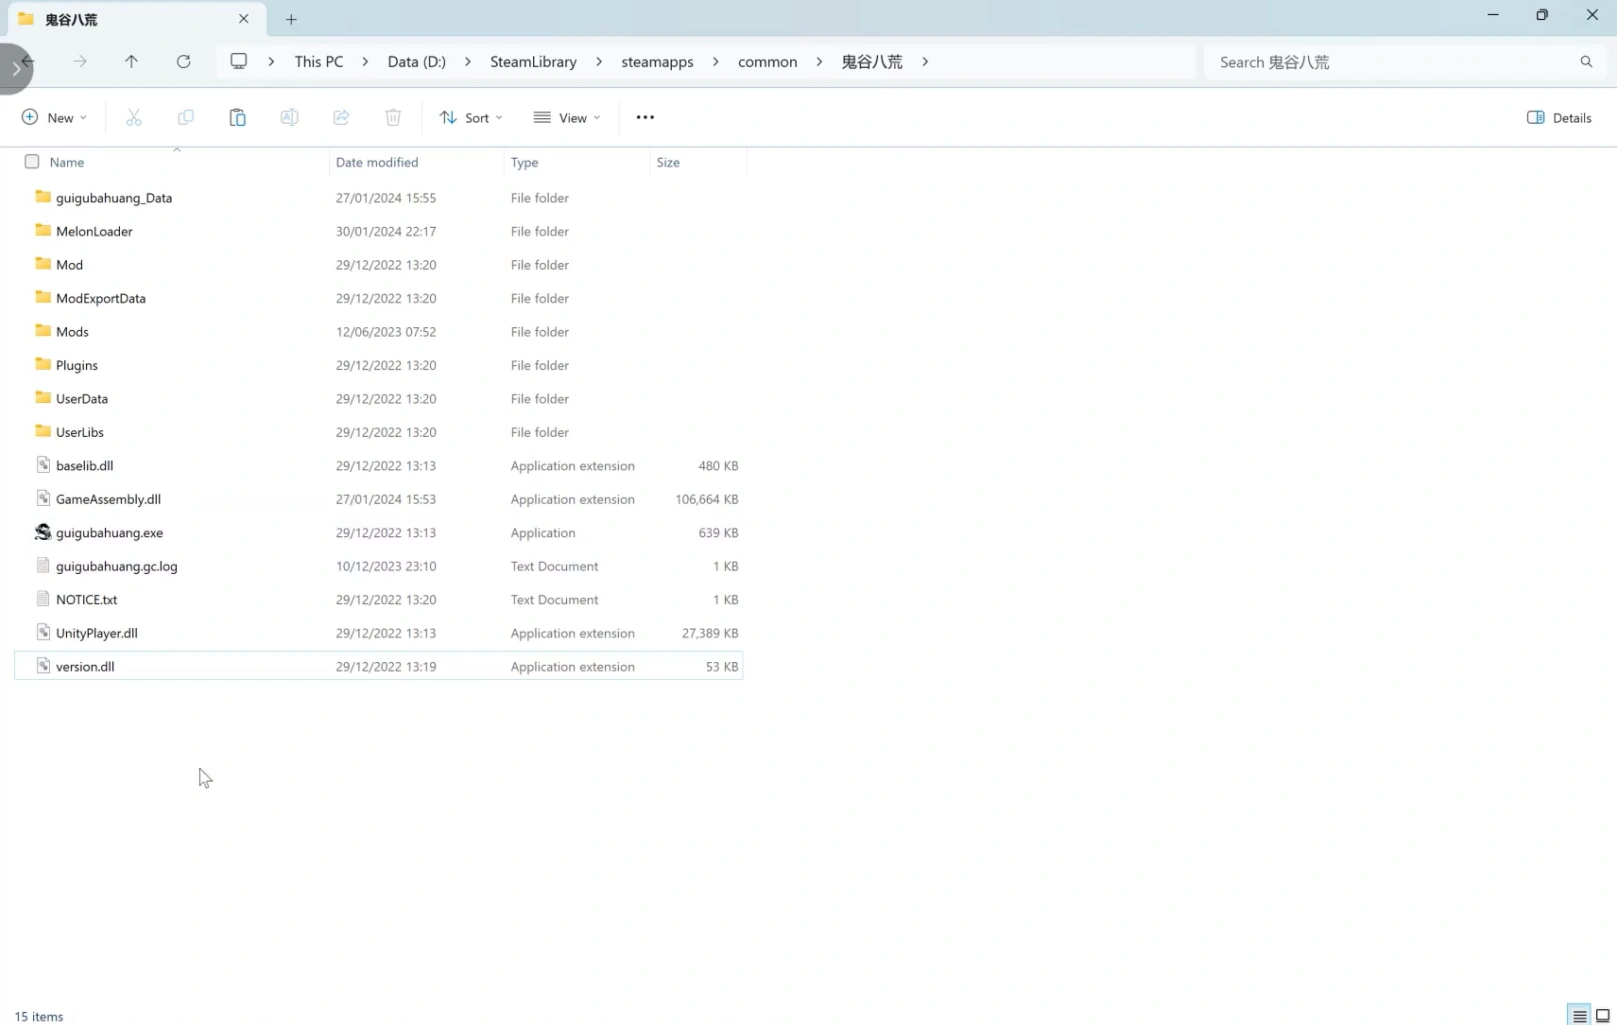Screen dimensions: 1617x1025
Task: Sort by the Type column header
Action: [524, 162]
